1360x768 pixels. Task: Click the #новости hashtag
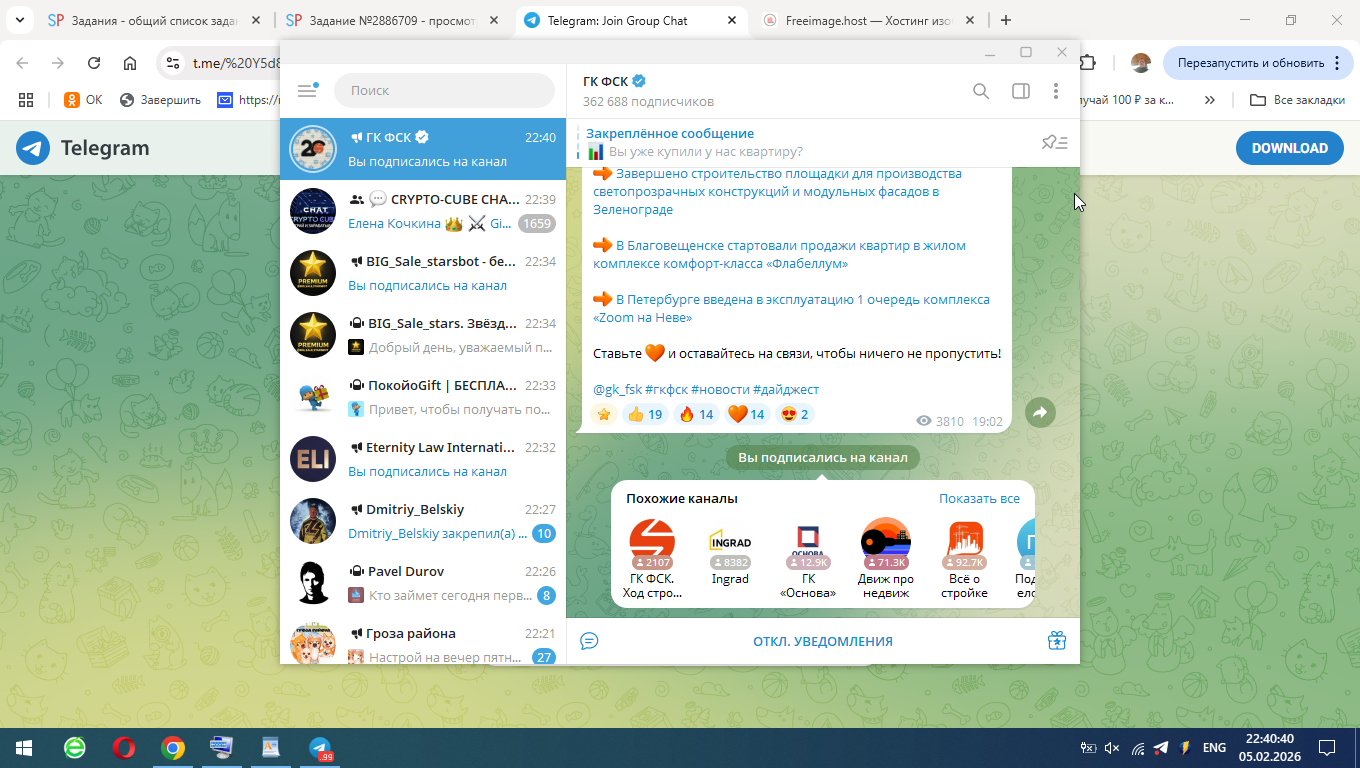[x=720, y=389]
